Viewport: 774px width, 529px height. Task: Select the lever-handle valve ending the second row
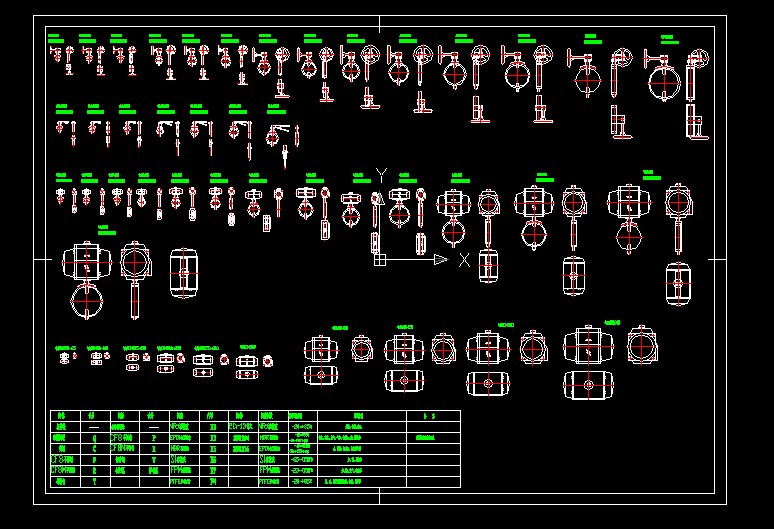point(283,142)
